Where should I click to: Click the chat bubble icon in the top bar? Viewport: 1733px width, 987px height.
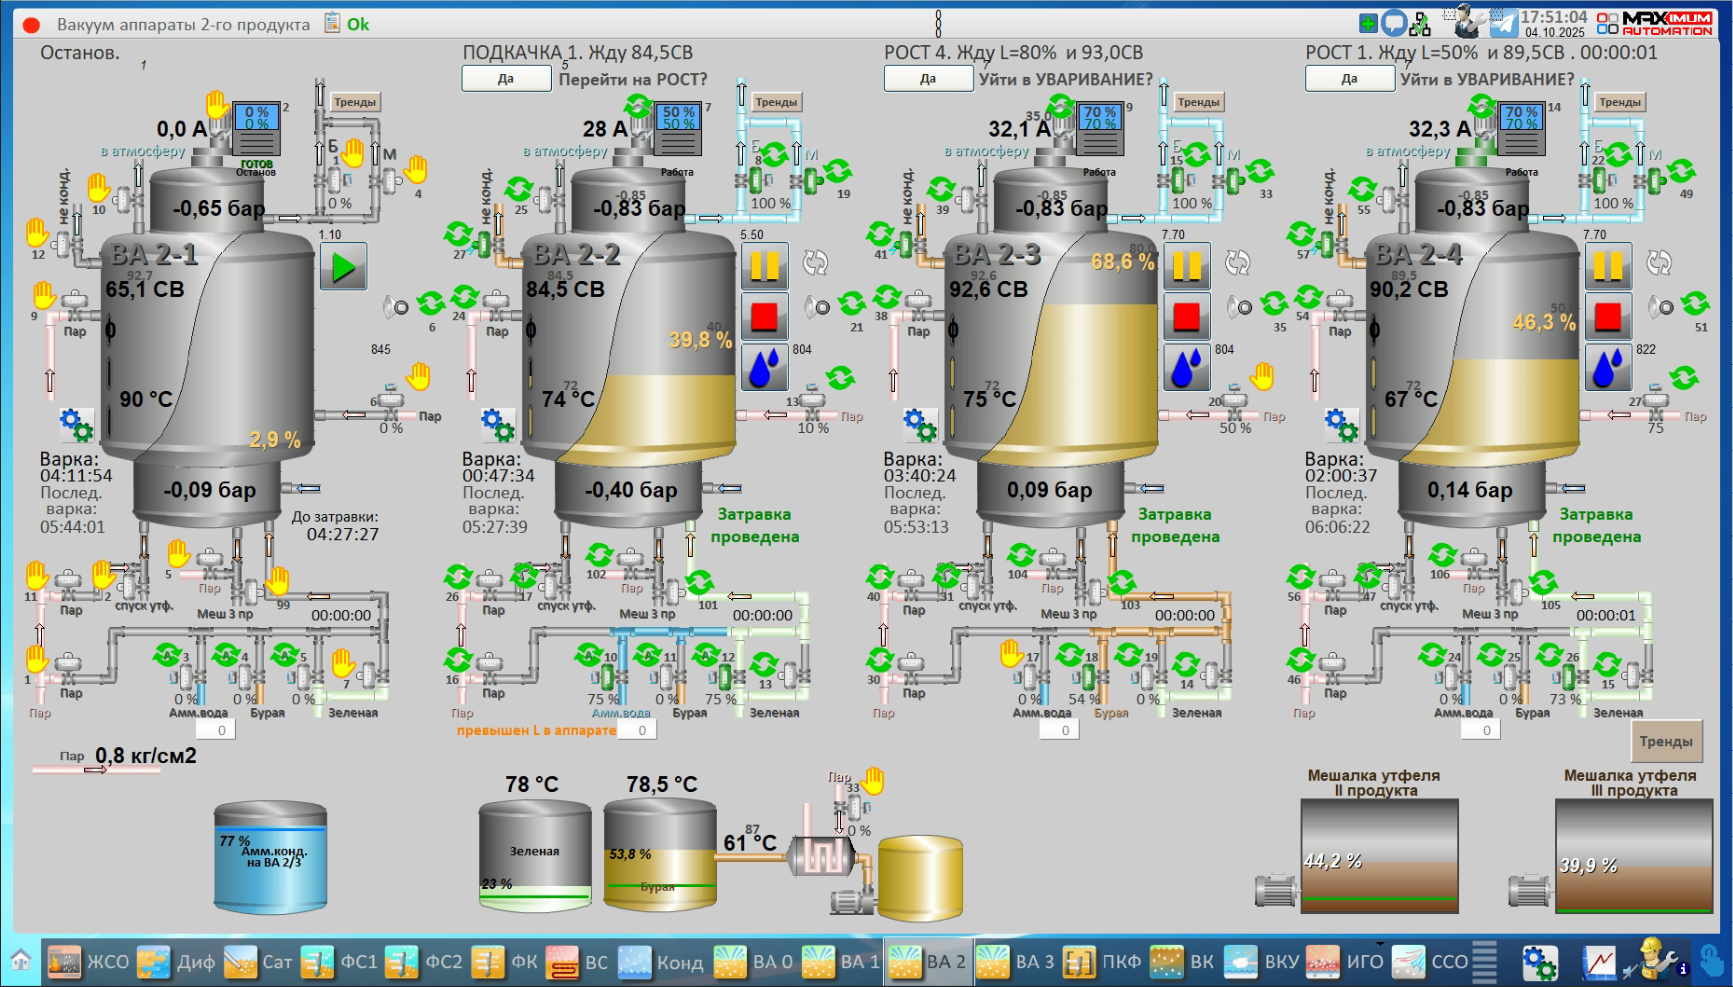point(1394,23)
